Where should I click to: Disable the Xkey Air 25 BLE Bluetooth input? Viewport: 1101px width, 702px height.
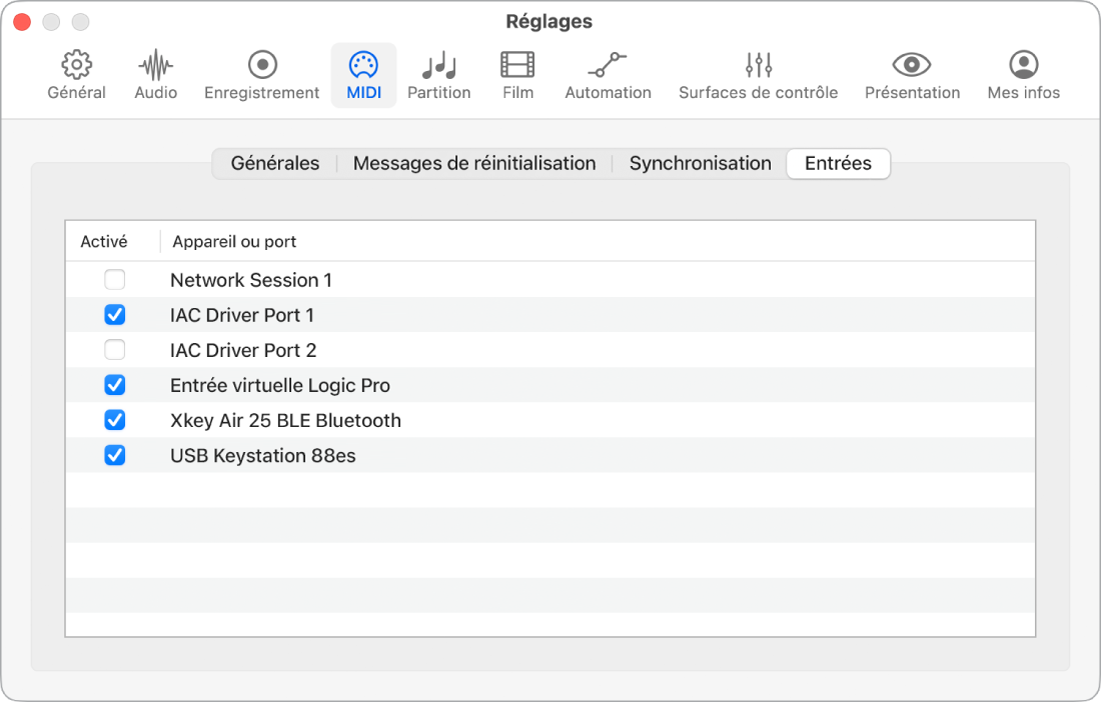tap(115, 420)
